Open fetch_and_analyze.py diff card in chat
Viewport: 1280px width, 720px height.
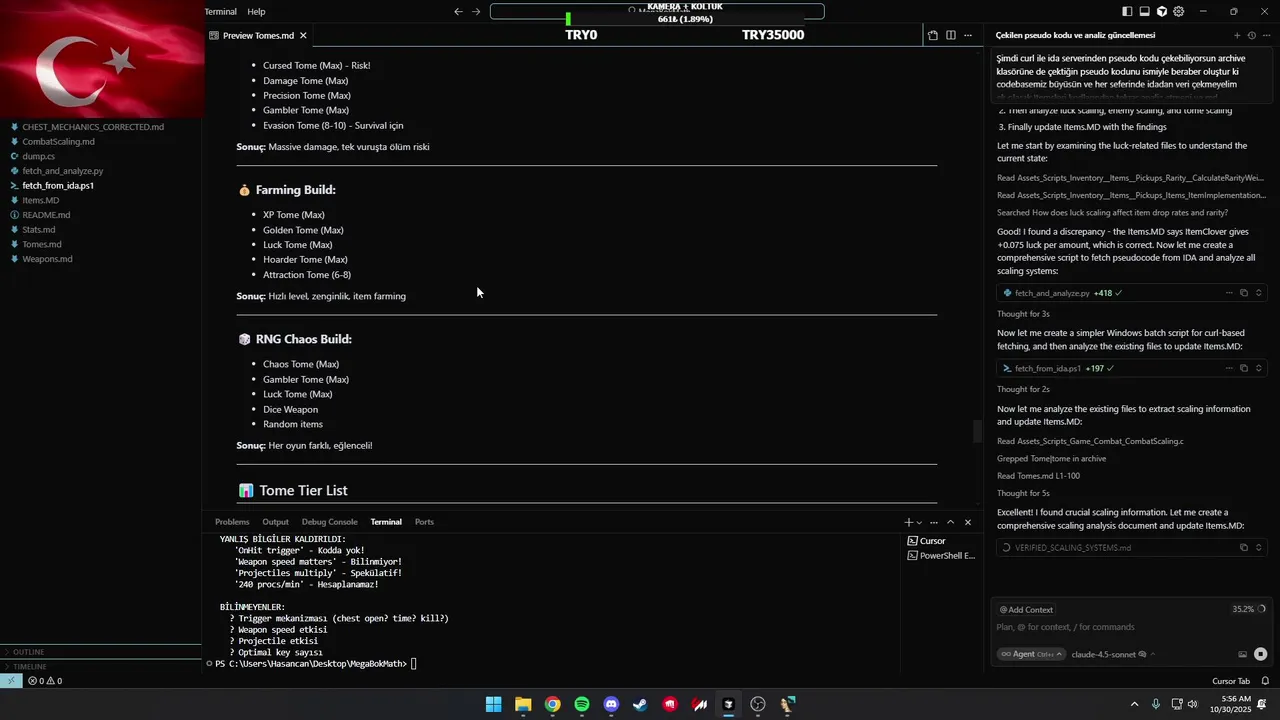1132,293
